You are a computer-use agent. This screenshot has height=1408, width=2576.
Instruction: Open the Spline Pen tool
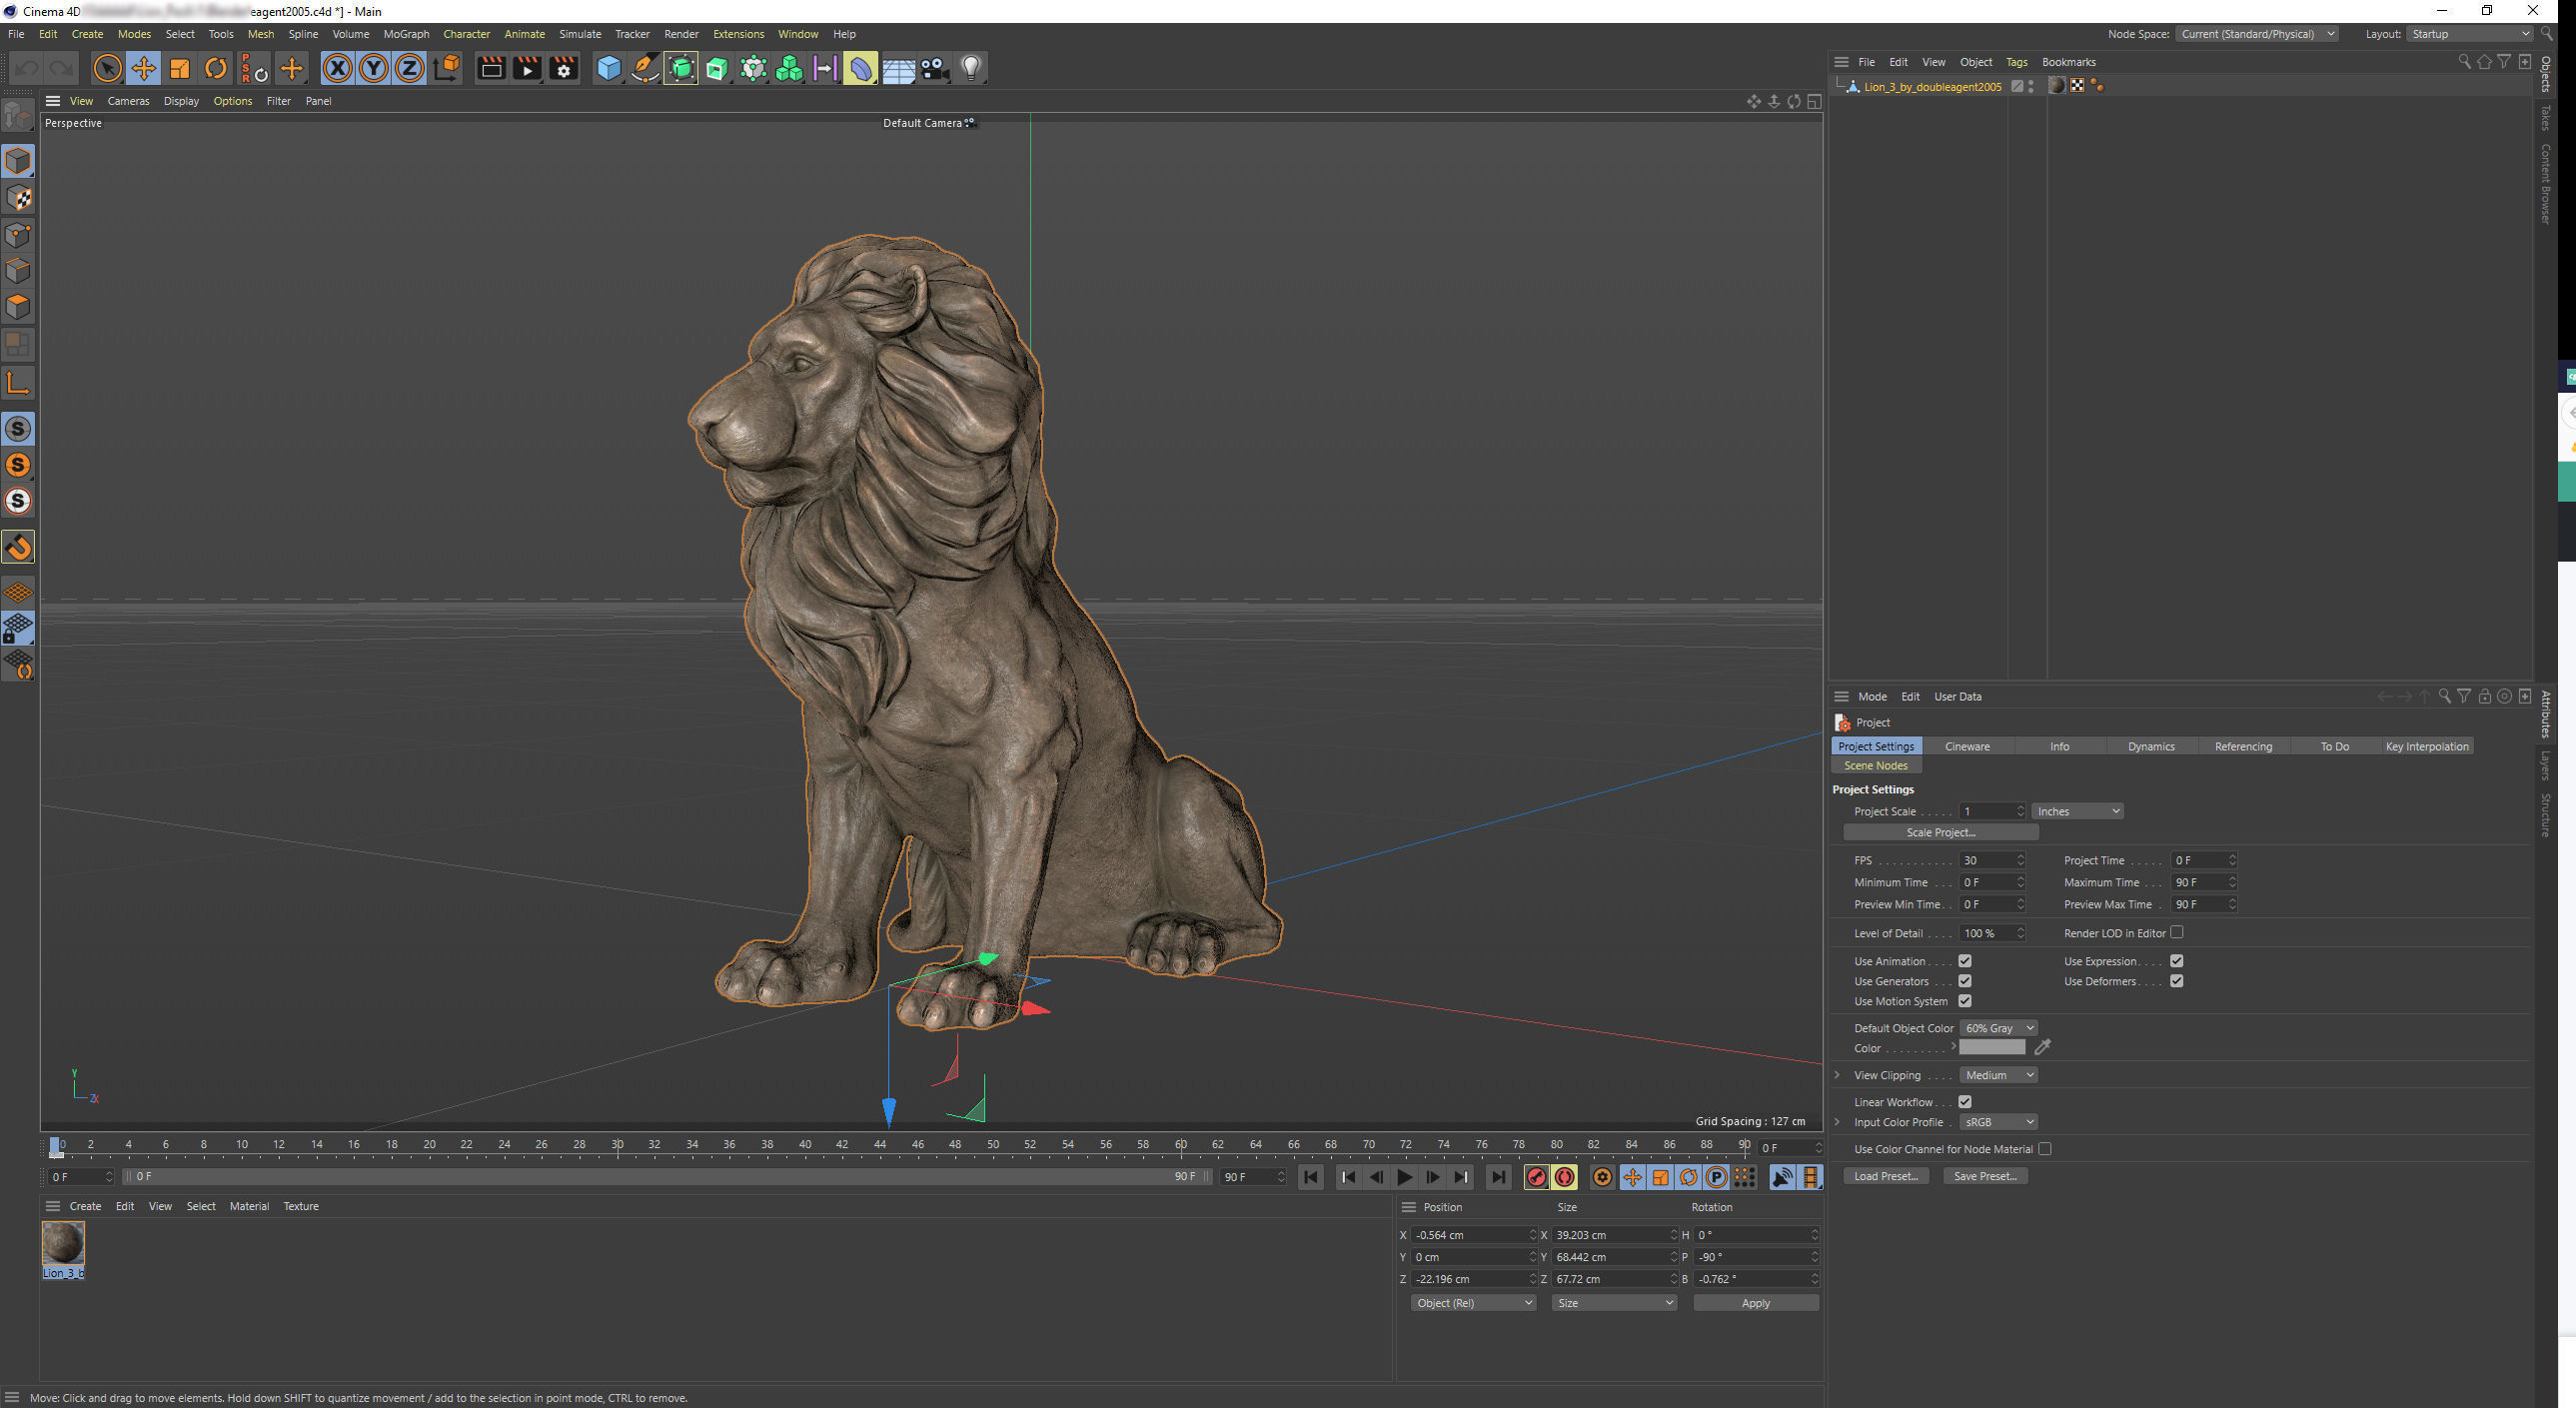pos(645,68)
